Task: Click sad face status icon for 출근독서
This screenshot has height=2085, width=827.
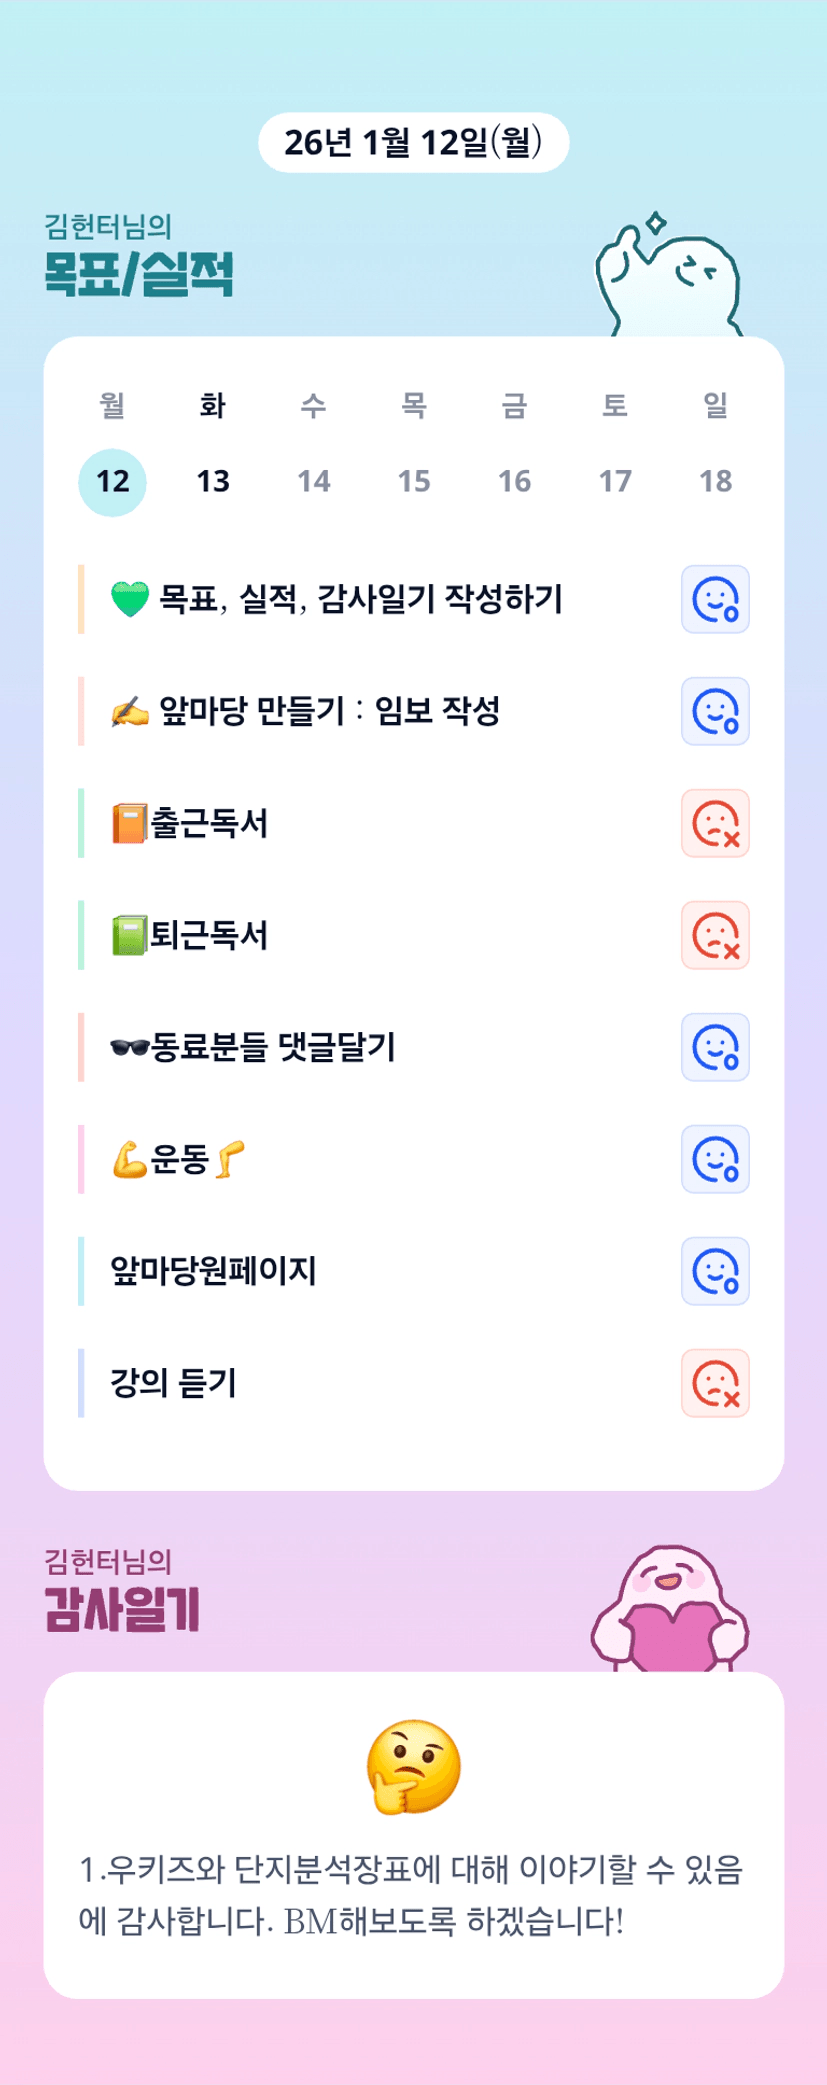Action: (x=715, y=824)
